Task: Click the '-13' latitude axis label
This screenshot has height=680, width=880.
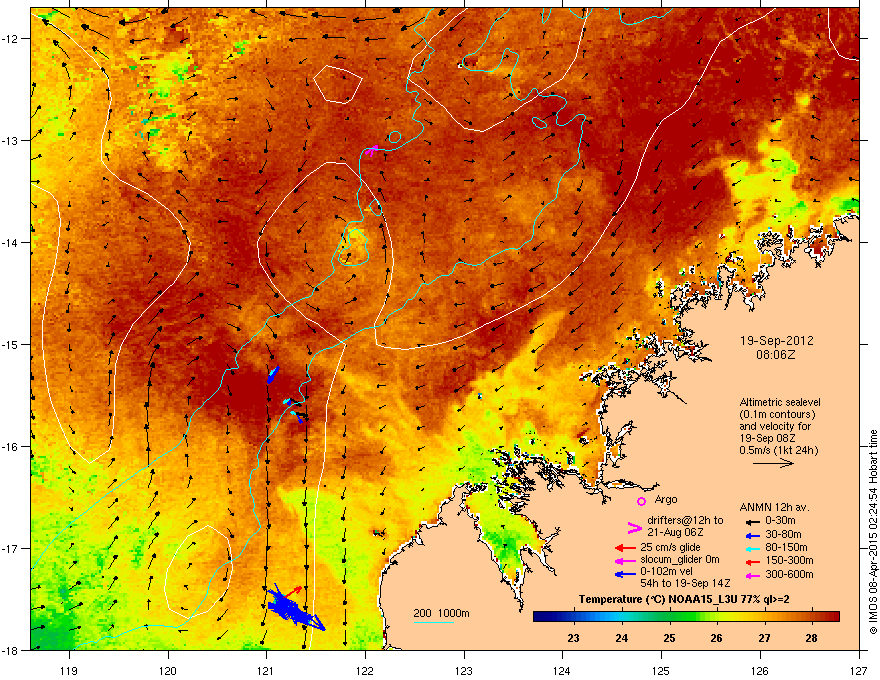Action: point(11,140)
